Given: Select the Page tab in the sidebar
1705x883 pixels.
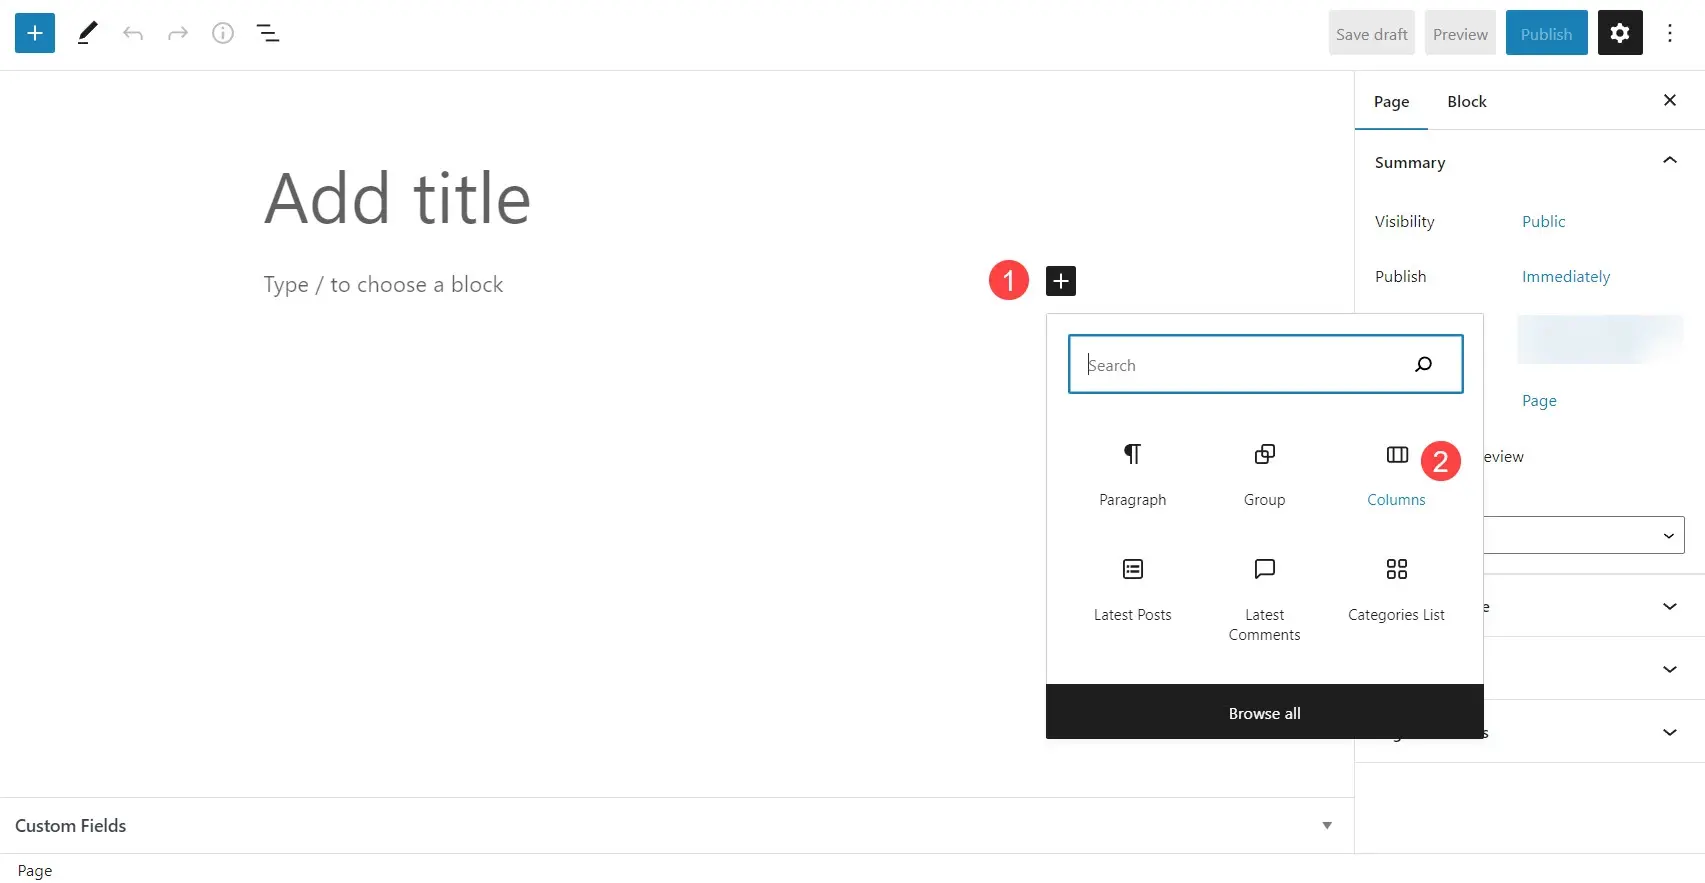Looking at the screenshot, I should pyautogui.click(x=1391, y=101).
